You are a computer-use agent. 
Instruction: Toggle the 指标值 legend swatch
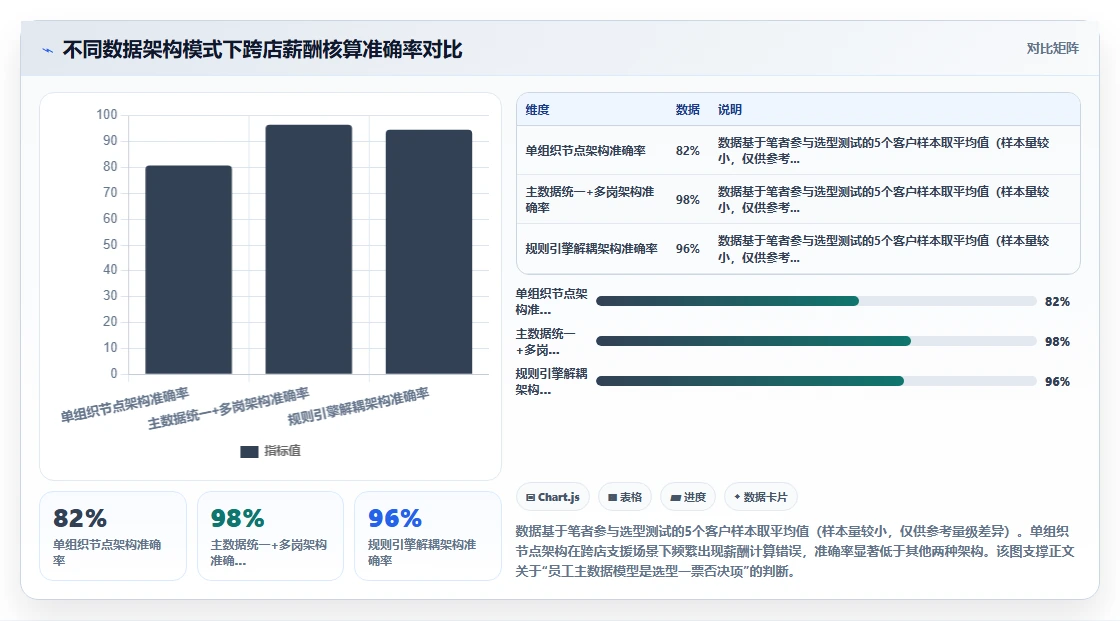(249, 452)
